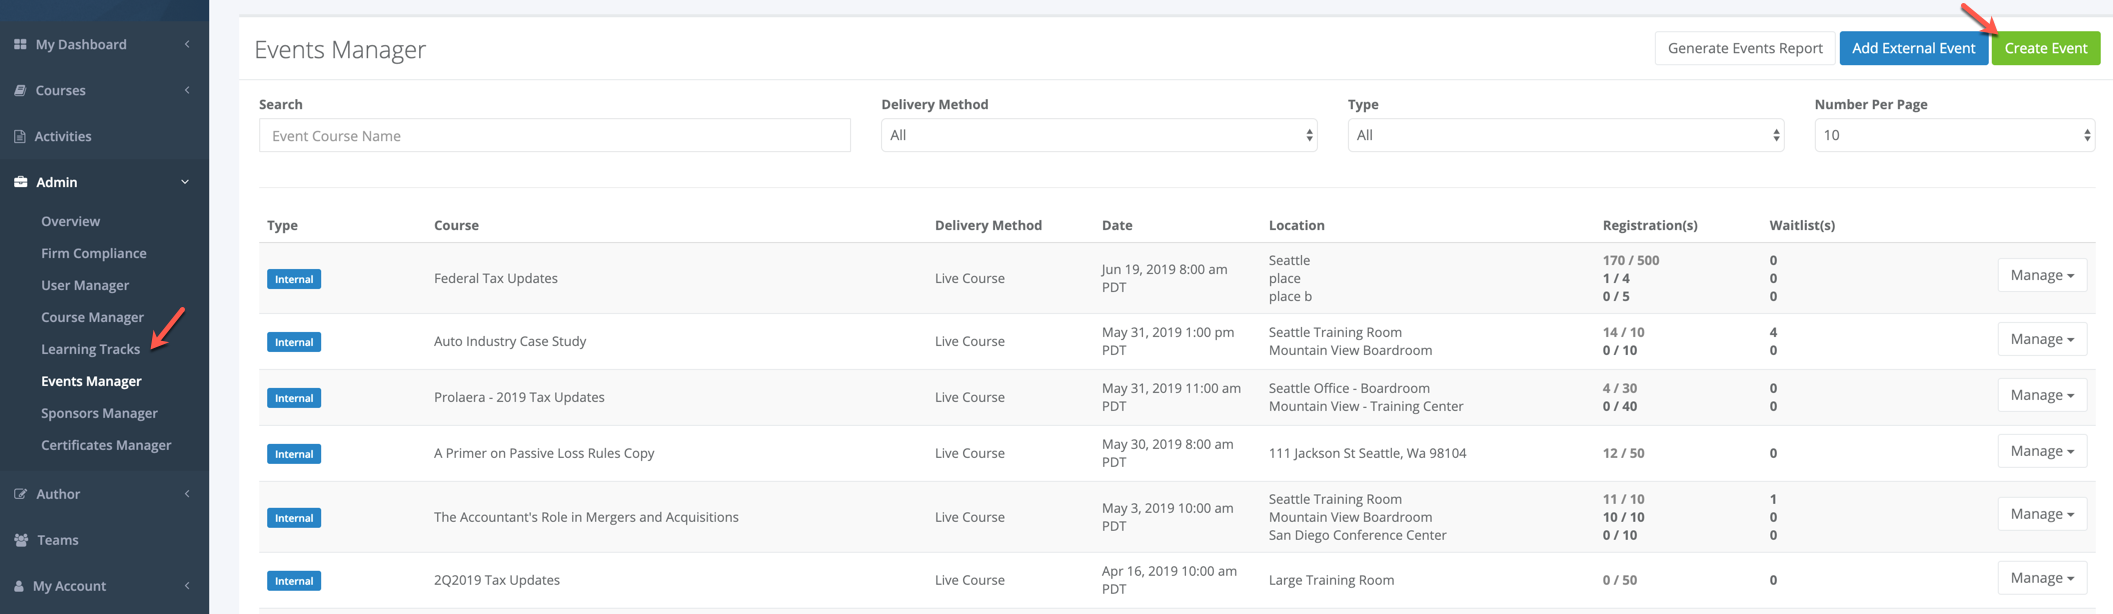Open the Number Per Page dropdown
The image size is (2113, 614).
(x=1954, y=135)
